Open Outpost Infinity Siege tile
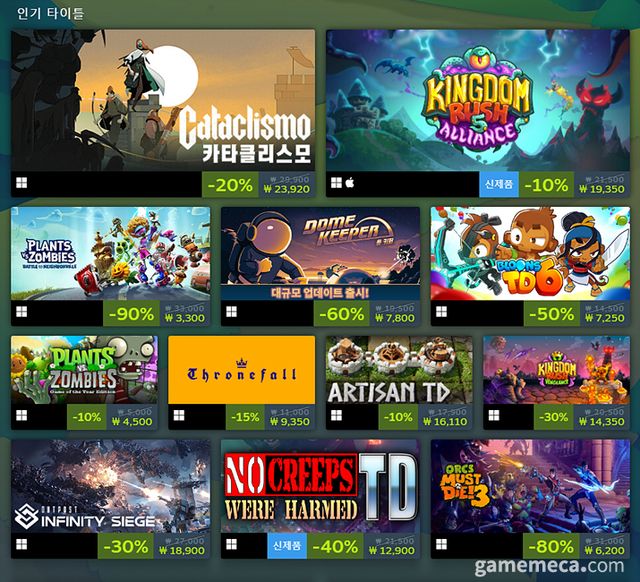Image resolution: width=640 pixels, height=582 pixels. click(x=111, y=486)
